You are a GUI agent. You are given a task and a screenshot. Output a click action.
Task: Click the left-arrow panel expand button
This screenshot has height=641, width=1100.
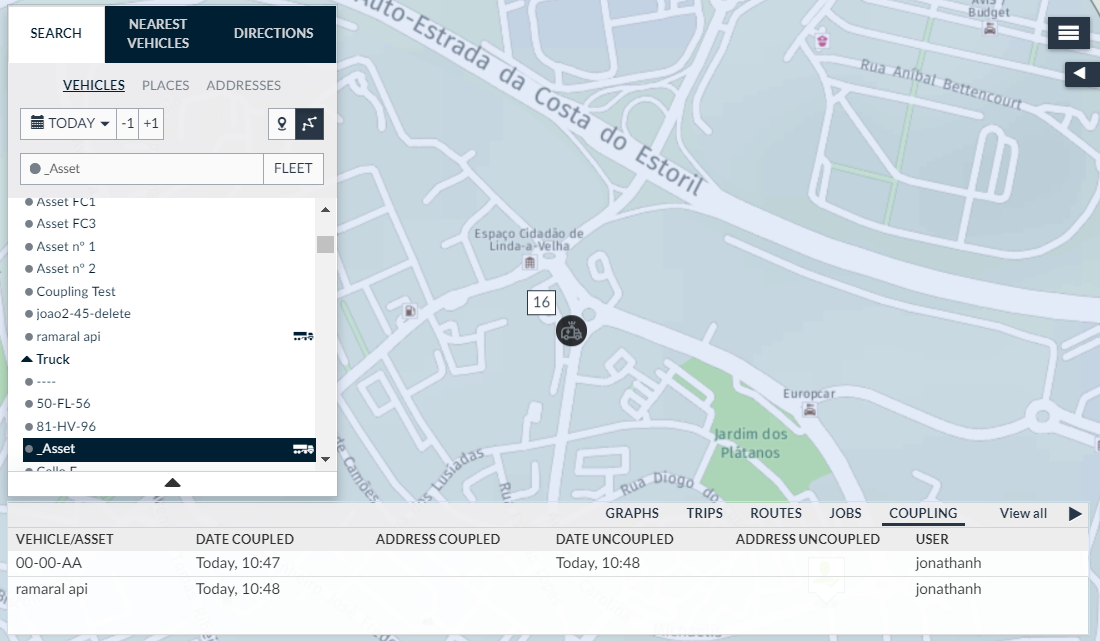click(x=1080, y=73)
